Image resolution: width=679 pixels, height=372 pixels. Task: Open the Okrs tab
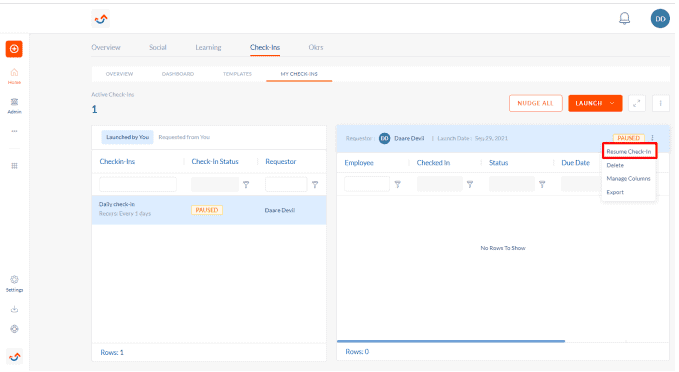[x=316, y=48]
